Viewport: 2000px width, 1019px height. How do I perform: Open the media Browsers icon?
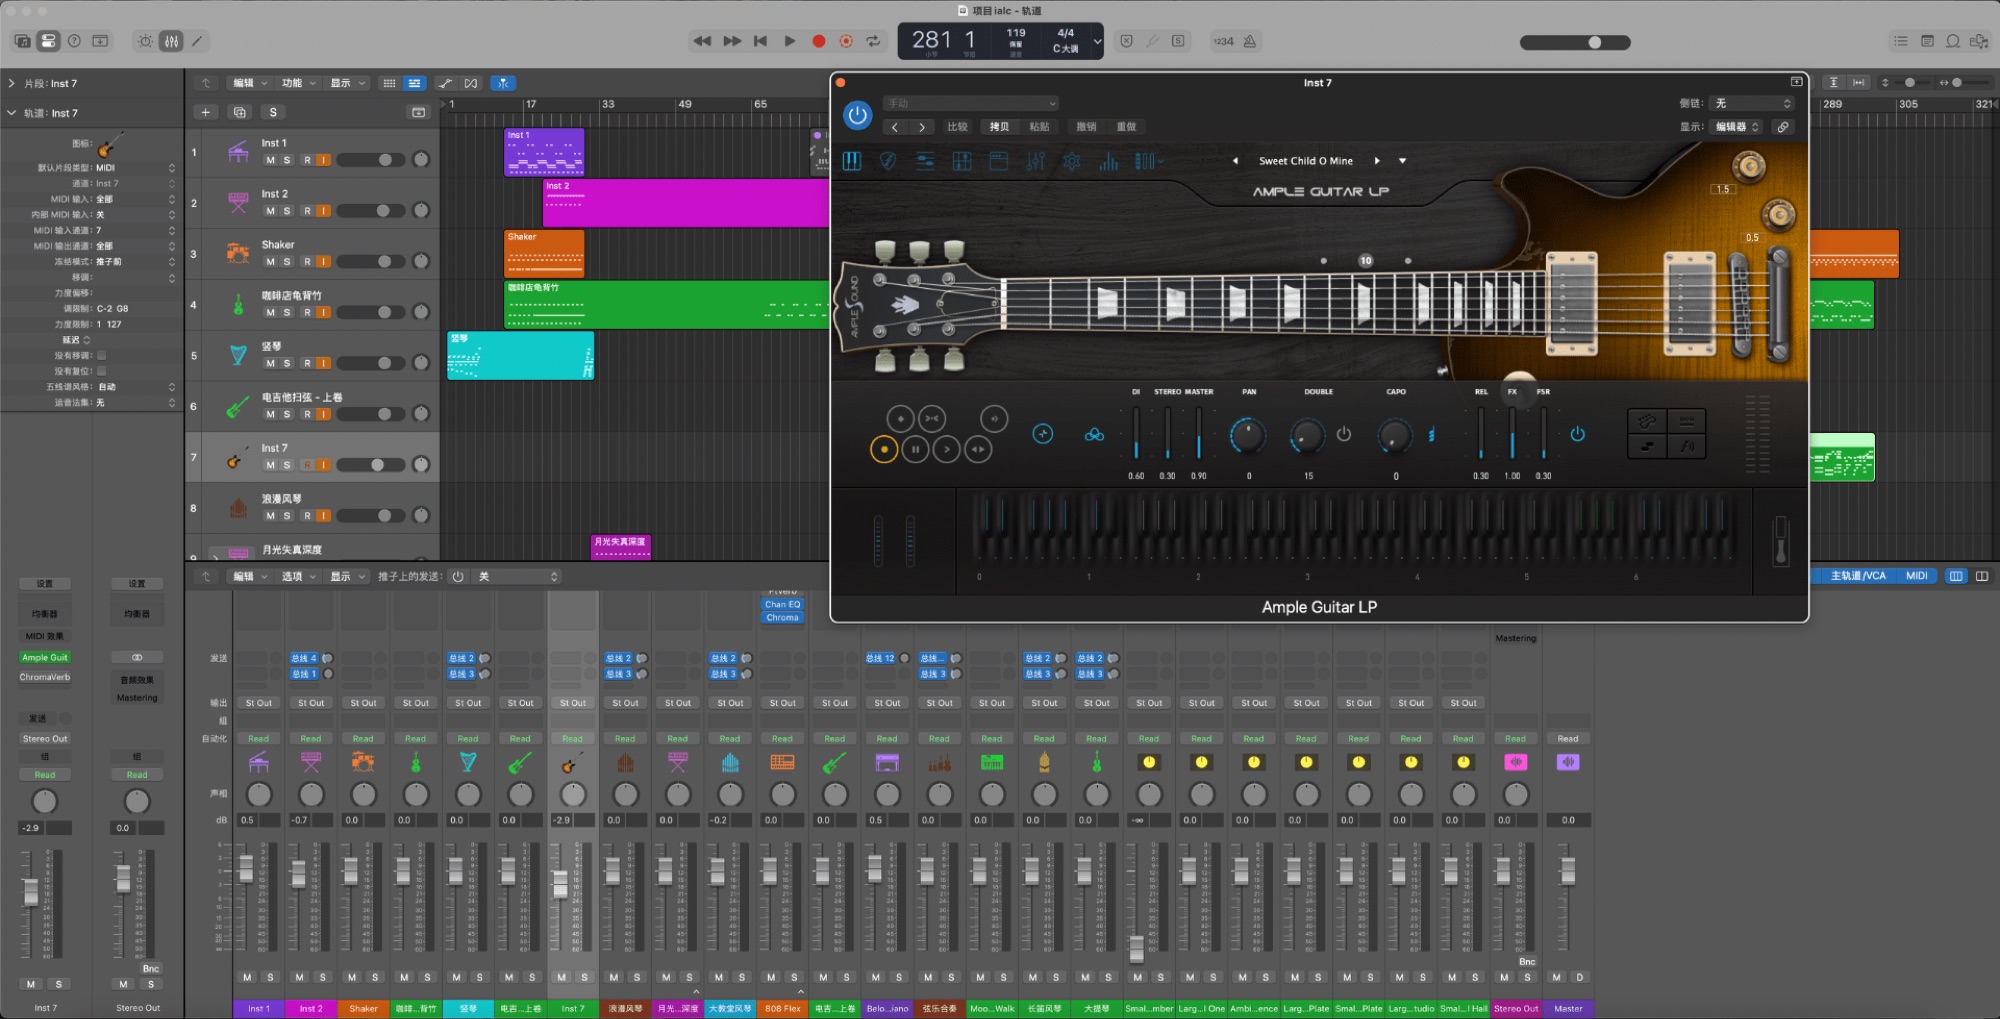(x=1979, y=41)
